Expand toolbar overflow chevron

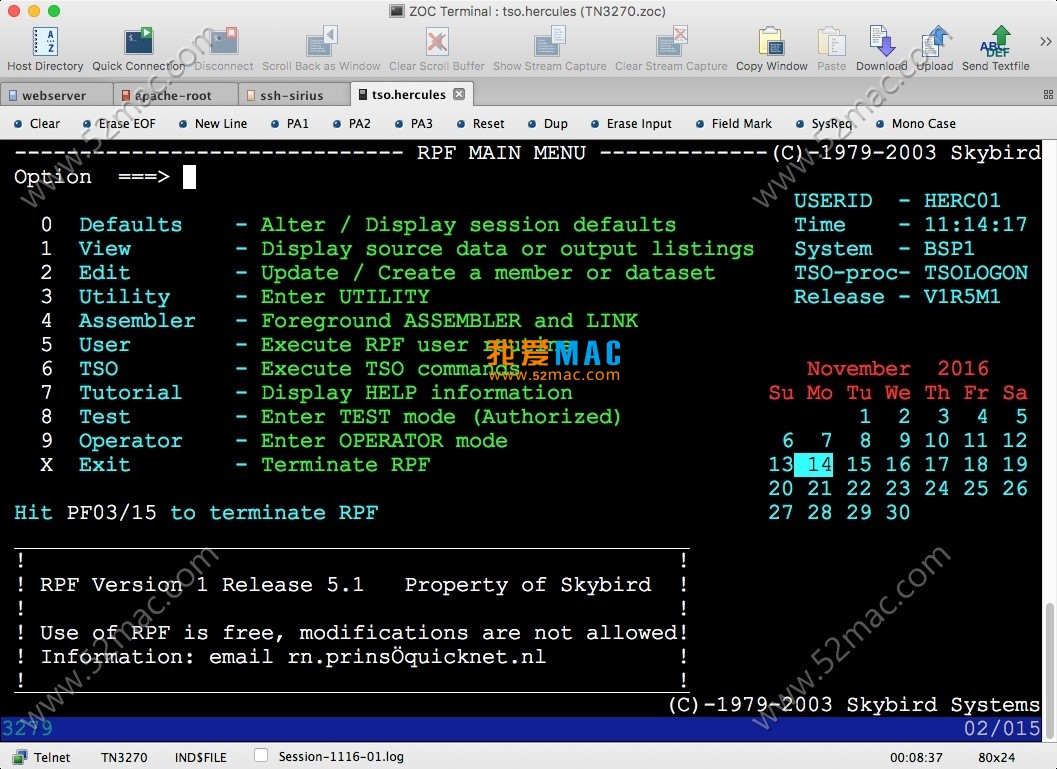point(1046,42)
